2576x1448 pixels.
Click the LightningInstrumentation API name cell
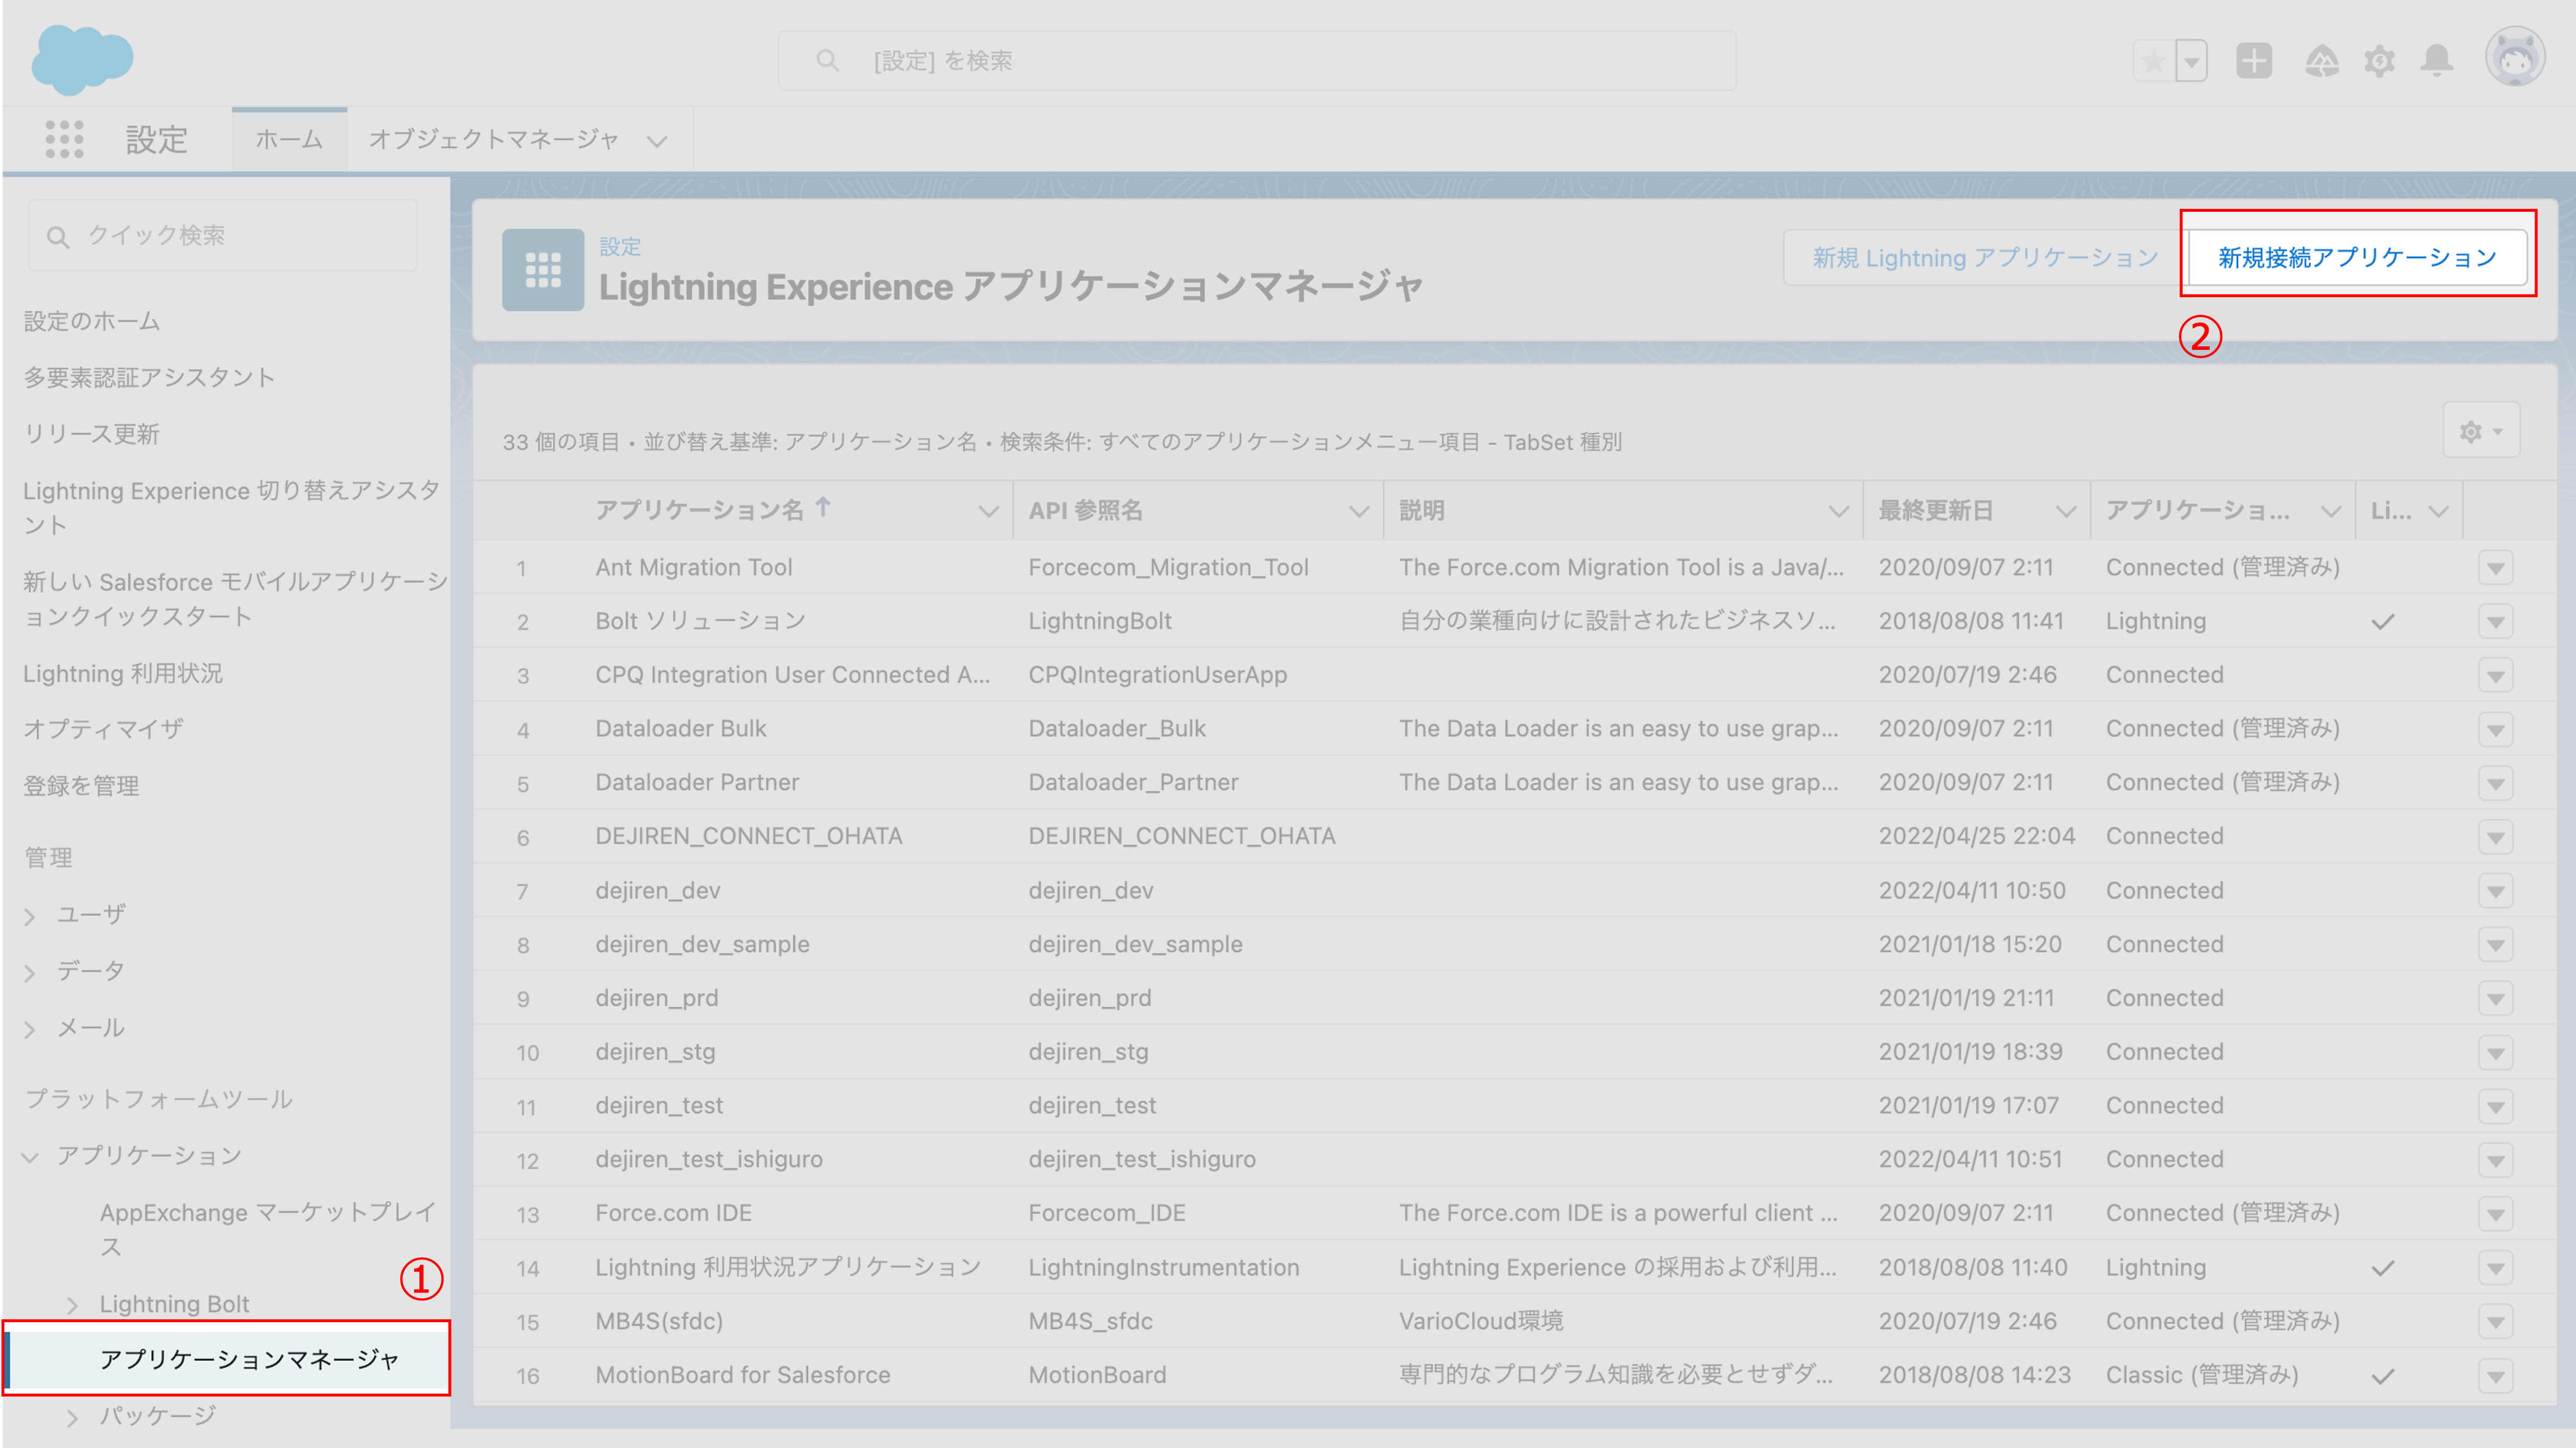[x=1164, y=1268]
